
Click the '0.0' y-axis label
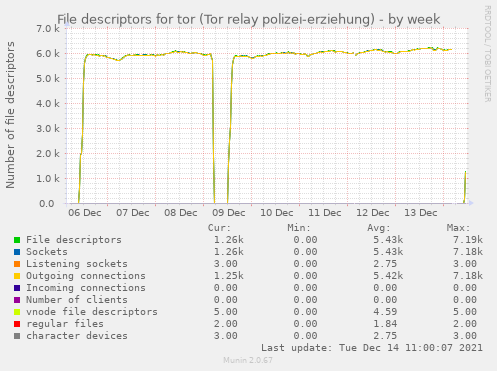[x=47, y=204]
